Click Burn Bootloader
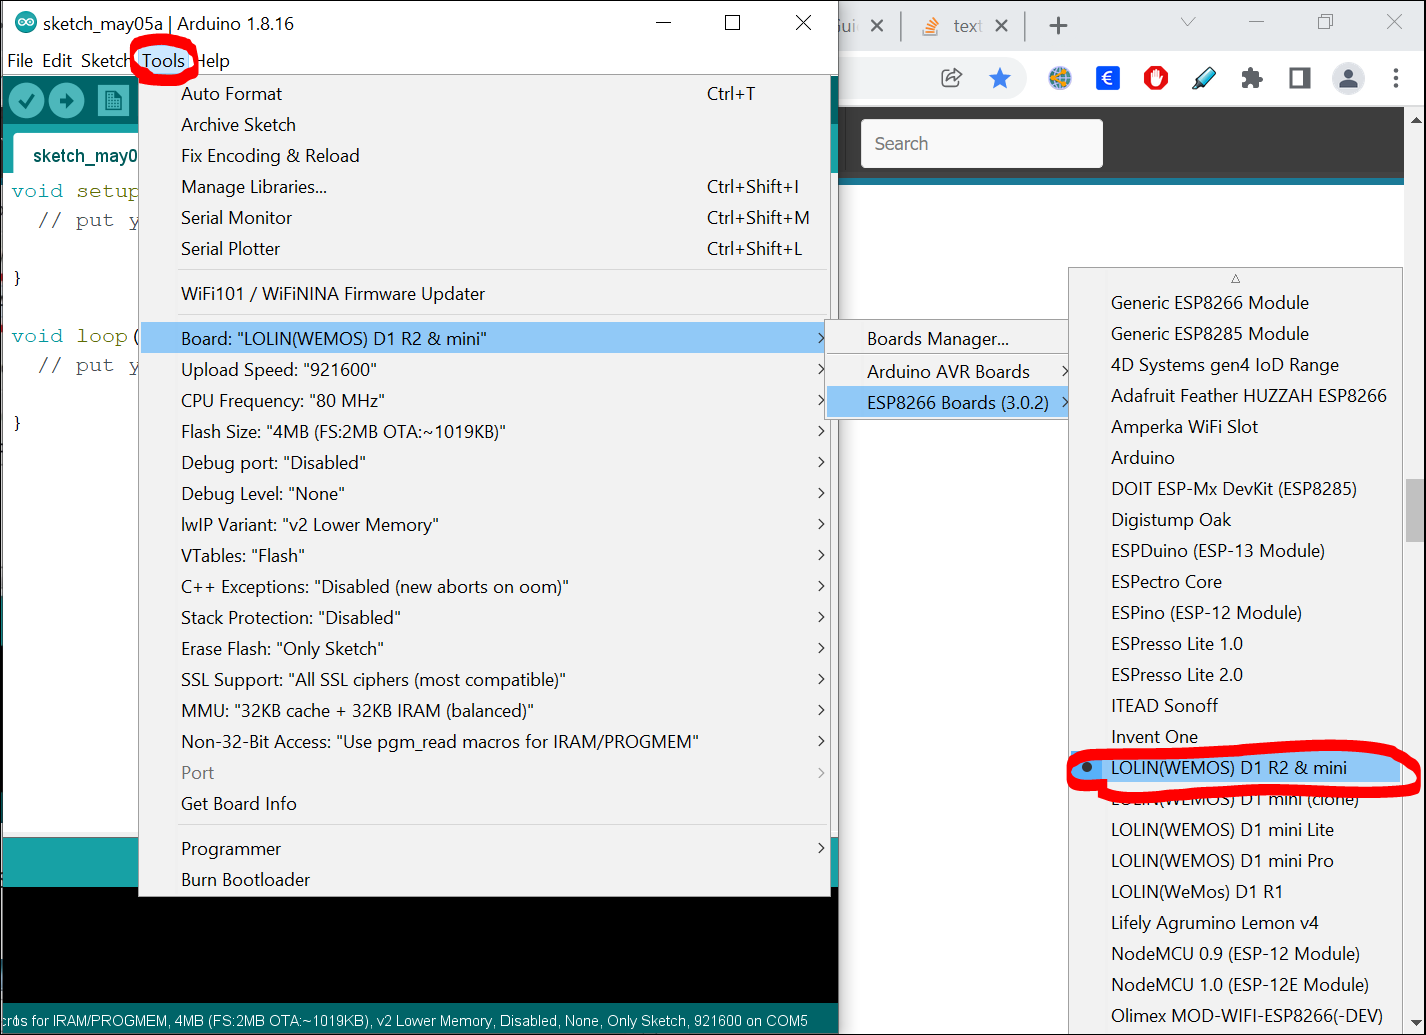Viewport: 1426px width, 1035px height. 484,879
